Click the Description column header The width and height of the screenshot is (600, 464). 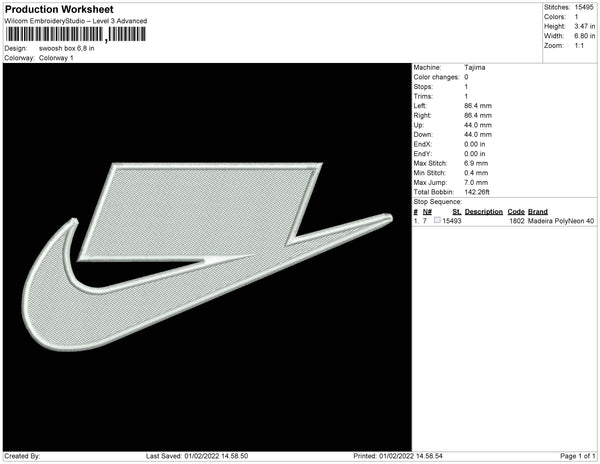pyautogui.click(x=484, y=212)
